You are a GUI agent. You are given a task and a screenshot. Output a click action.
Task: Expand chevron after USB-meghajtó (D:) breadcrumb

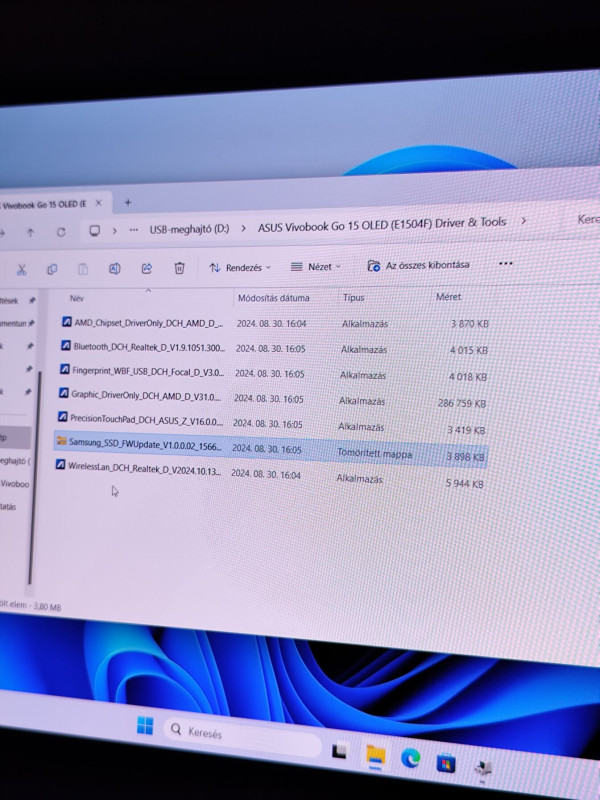pos(243,228)
